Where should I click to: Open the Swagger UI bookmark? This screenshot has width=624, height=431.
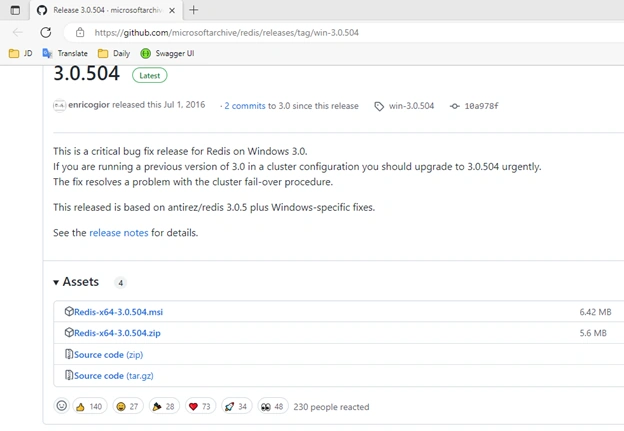pyautogui.click(x=168, y=53)
